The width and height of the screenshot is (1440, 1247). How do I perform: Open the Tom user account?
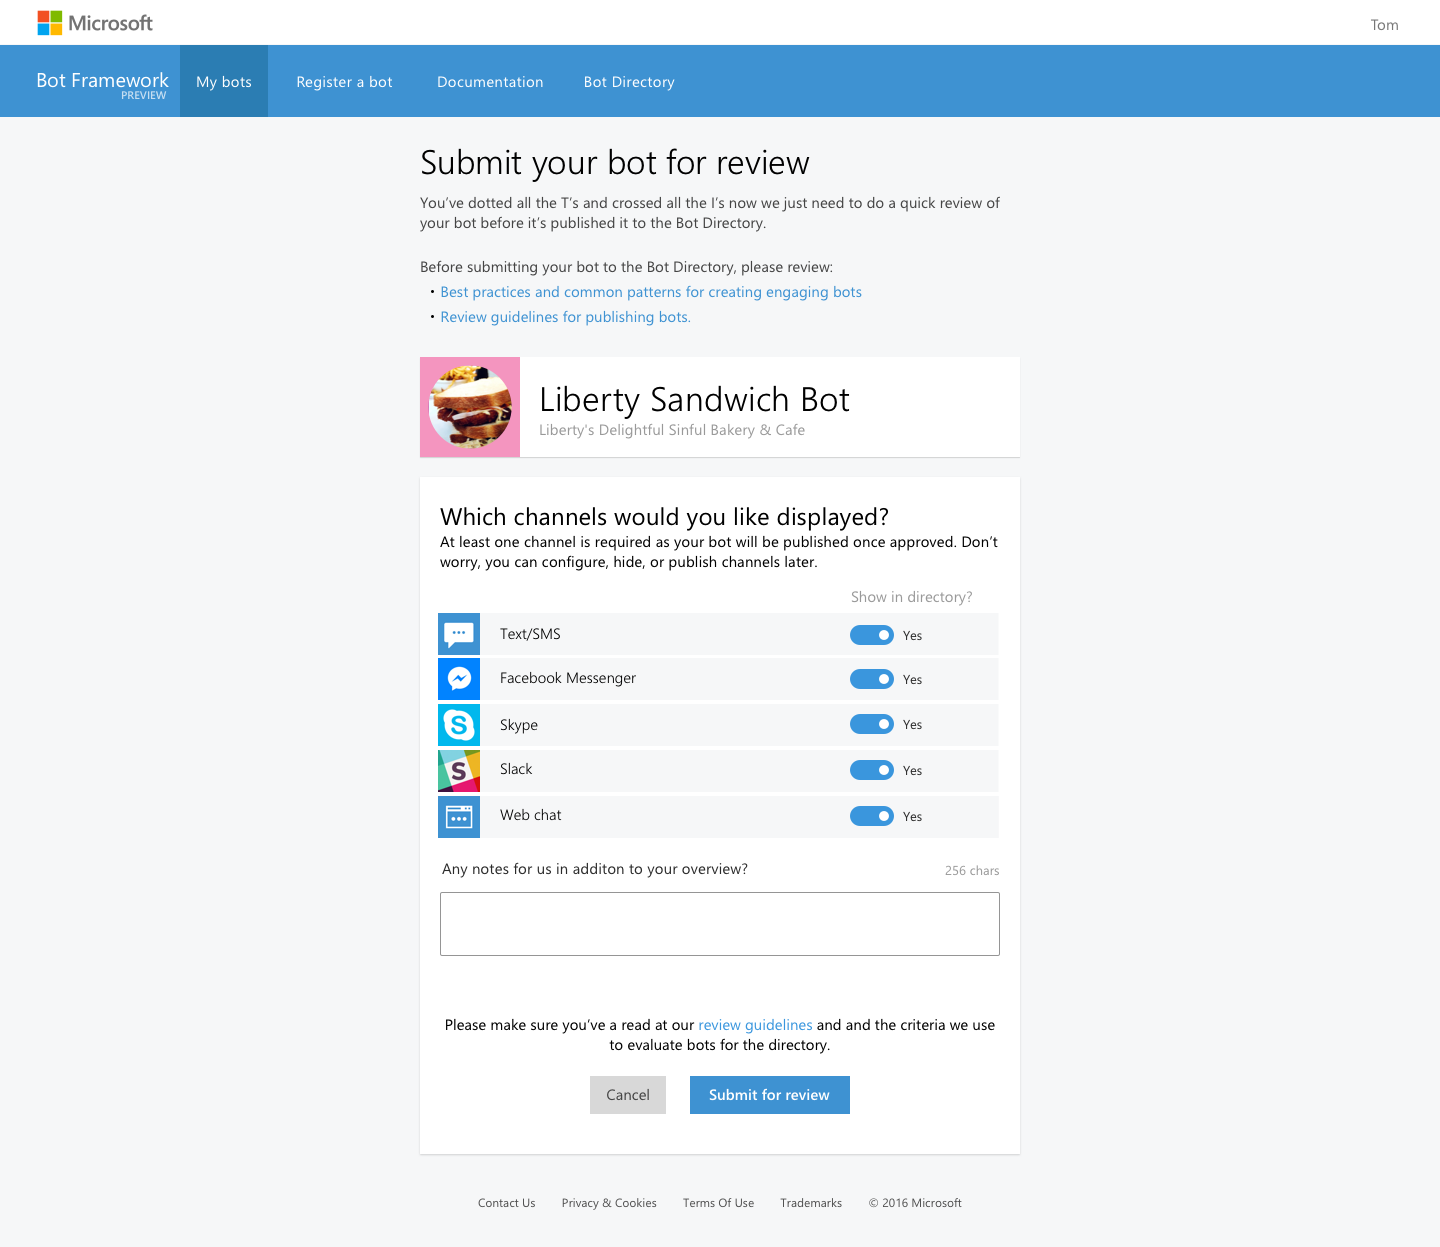(x=1384, y=25)
